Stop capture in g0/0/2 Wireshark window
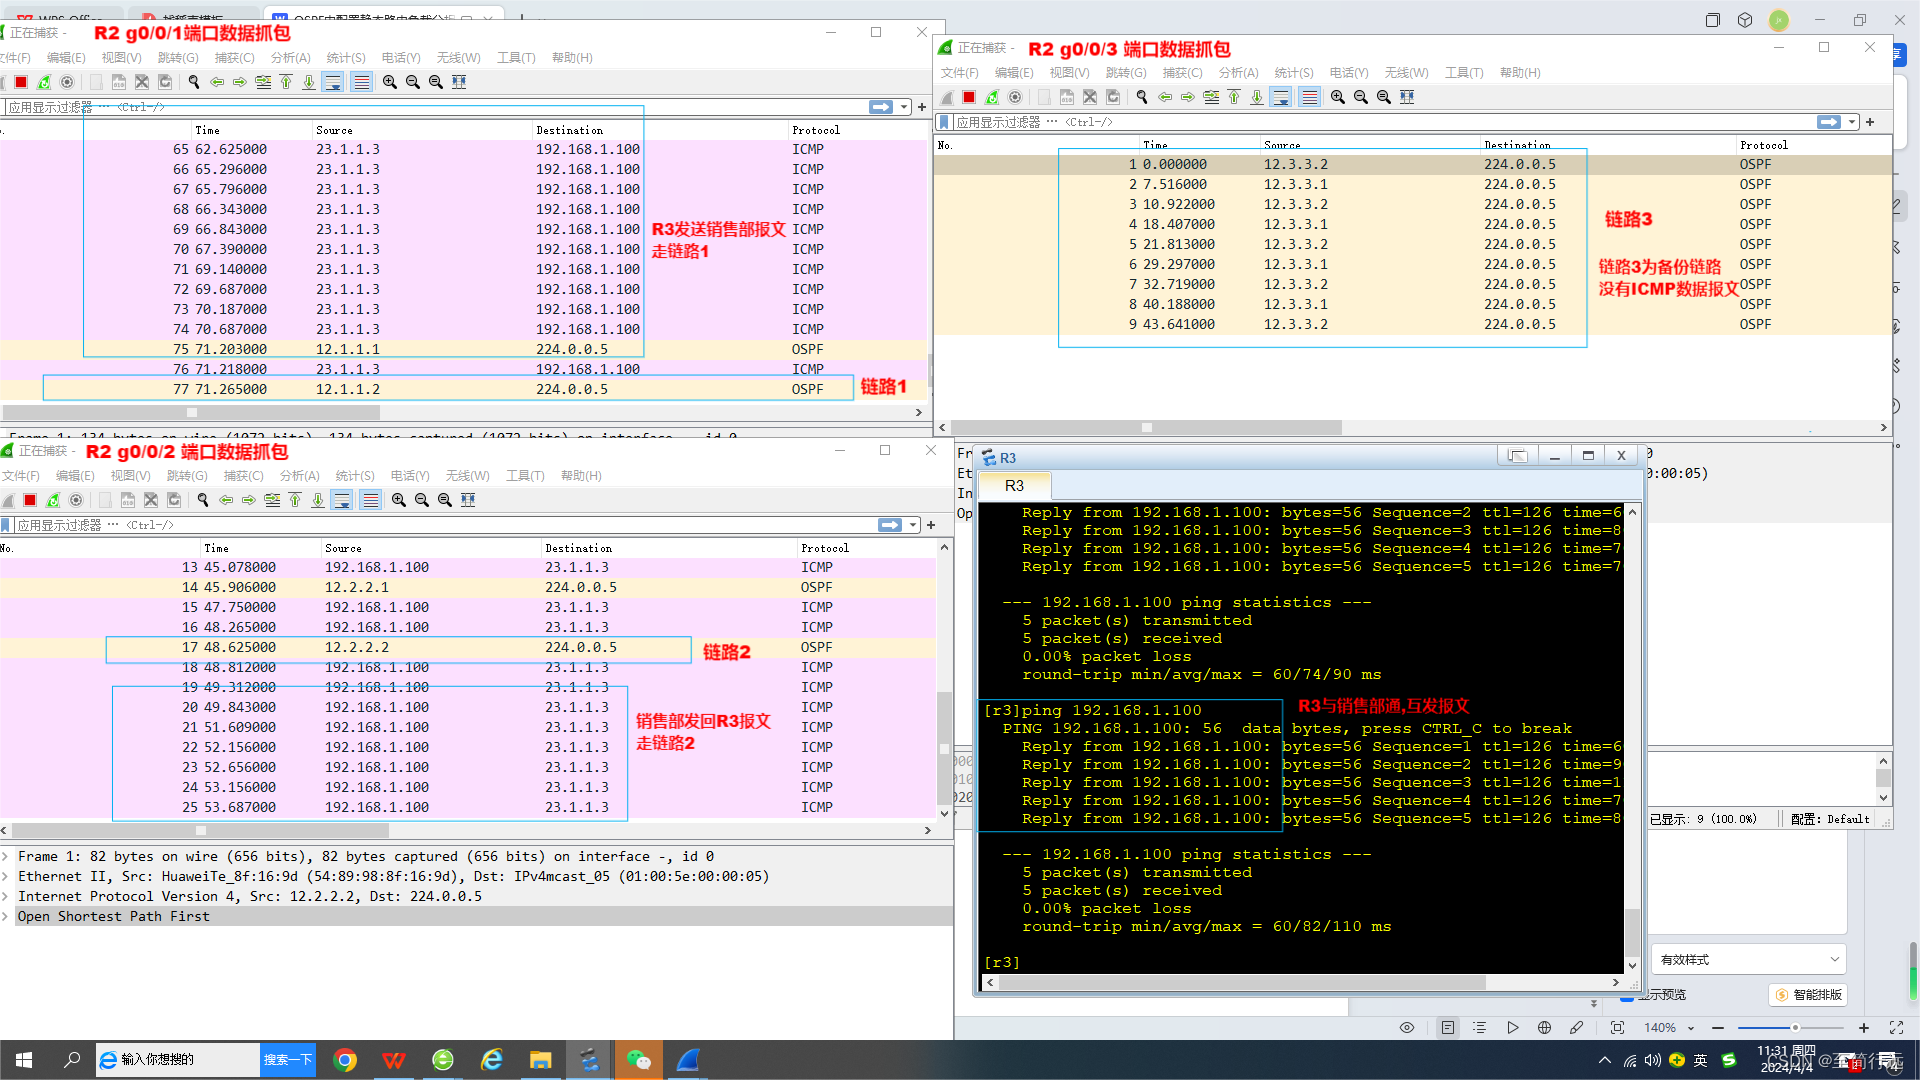The image size is (1920, 1080). [30, 500]
